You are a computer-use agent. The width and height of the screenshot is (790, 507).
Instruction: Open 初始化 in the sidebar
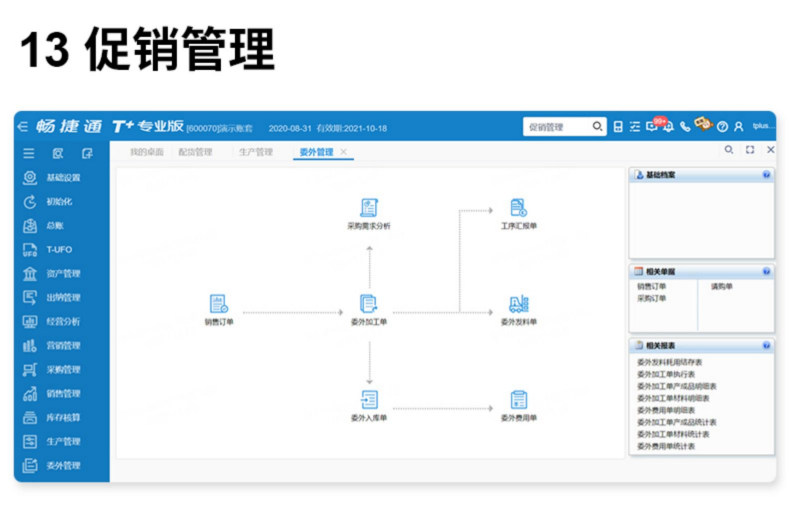[60, 202]
